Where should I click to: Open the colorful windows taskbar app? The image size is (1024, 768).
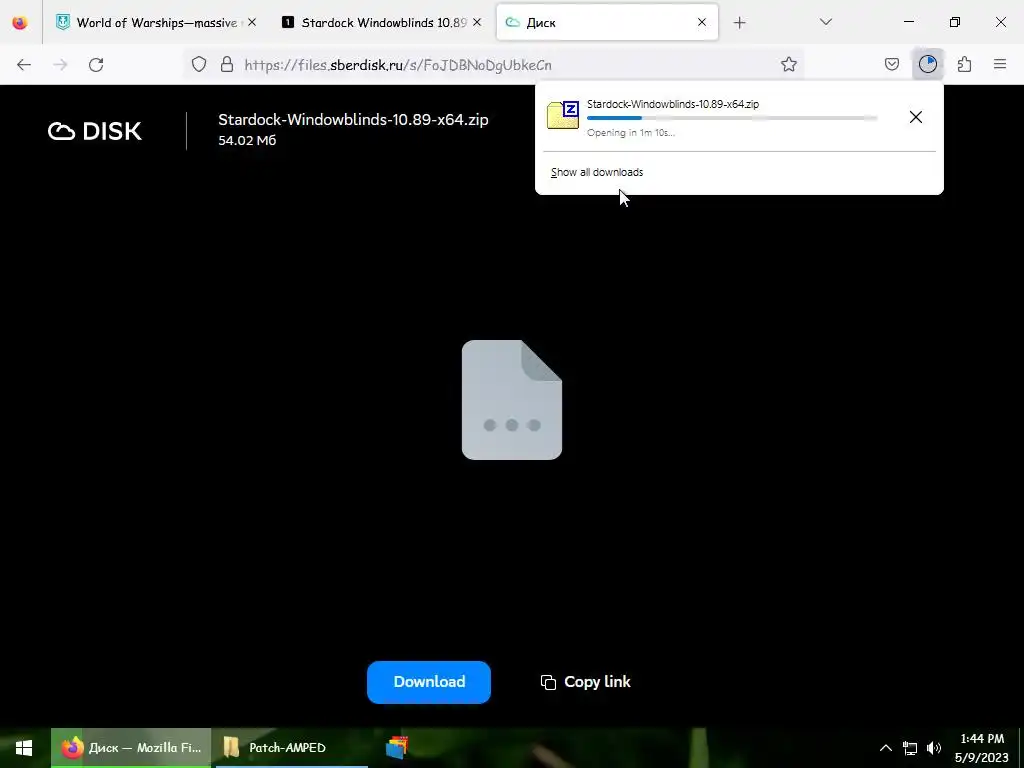pyautogui.click(x=396, y=748)
